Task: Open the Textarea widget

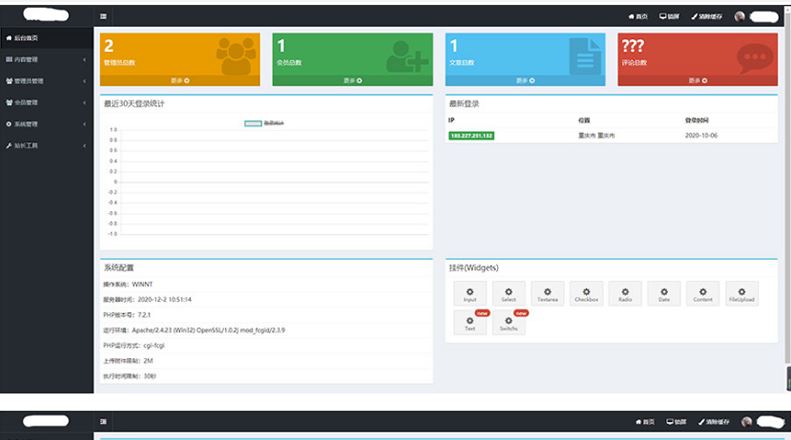Action: (x=547, y=294)
